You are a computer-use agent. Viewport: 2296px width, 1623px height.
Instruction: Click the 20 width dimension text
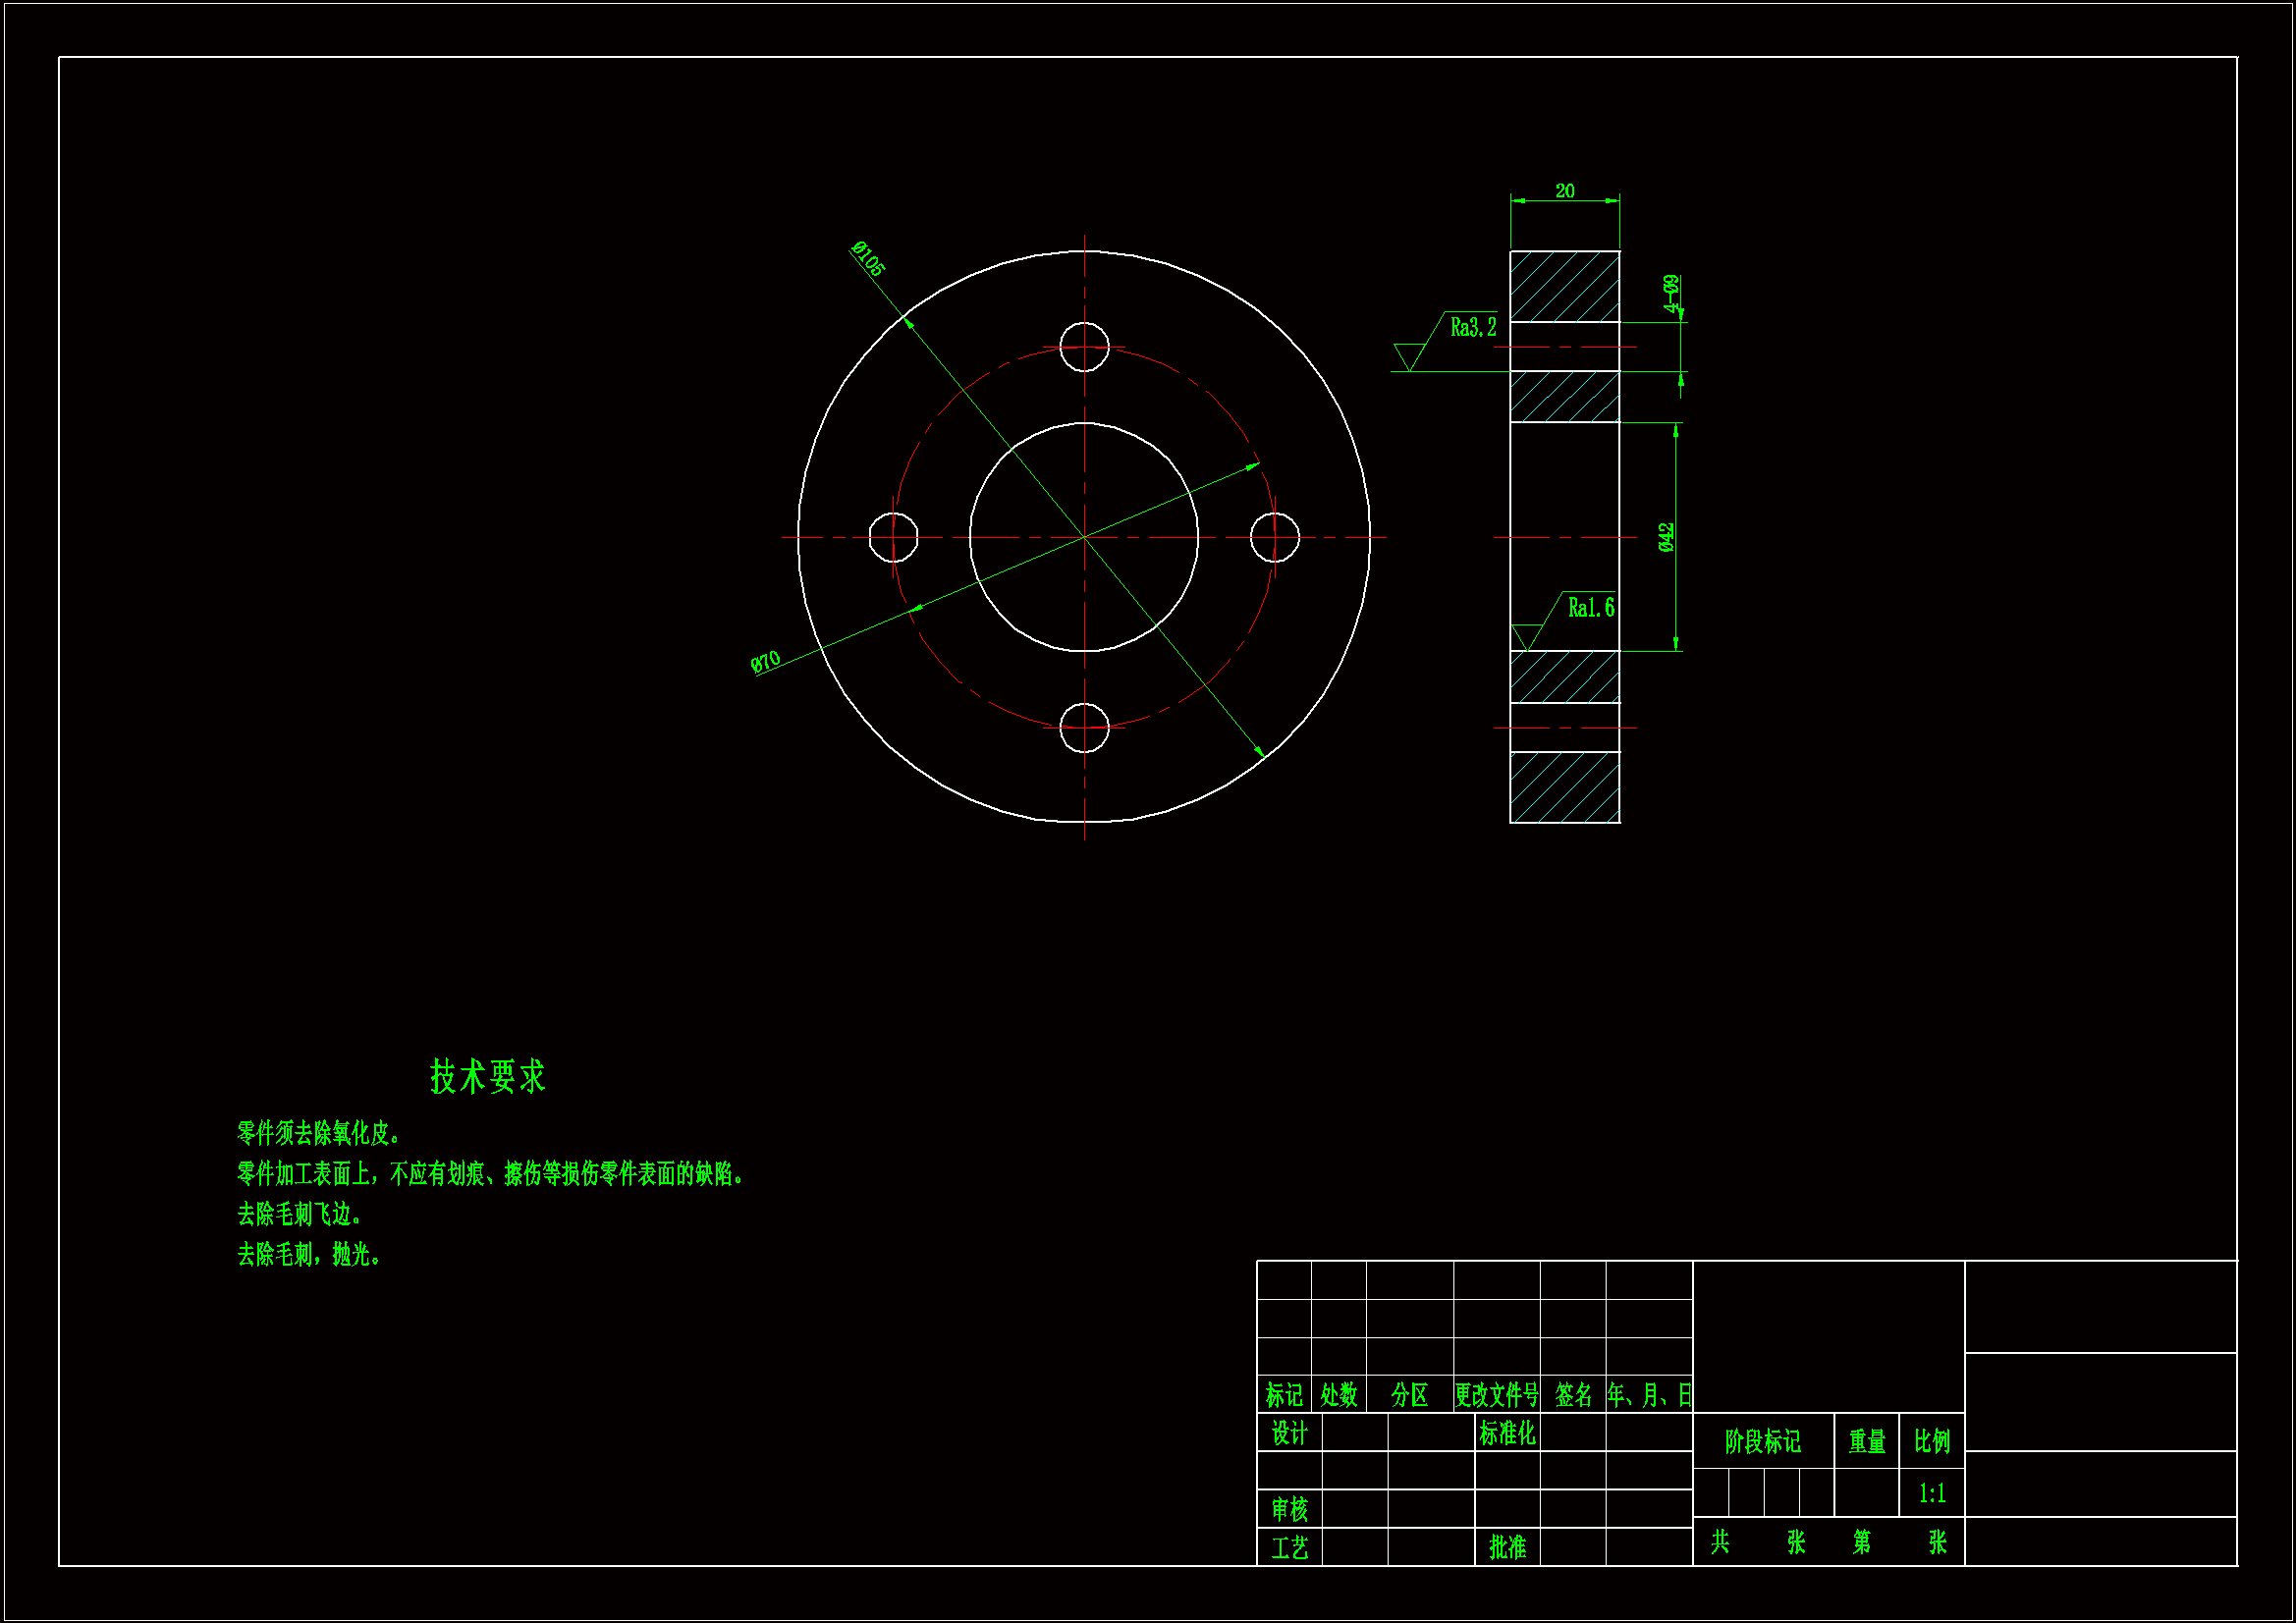1564,191
